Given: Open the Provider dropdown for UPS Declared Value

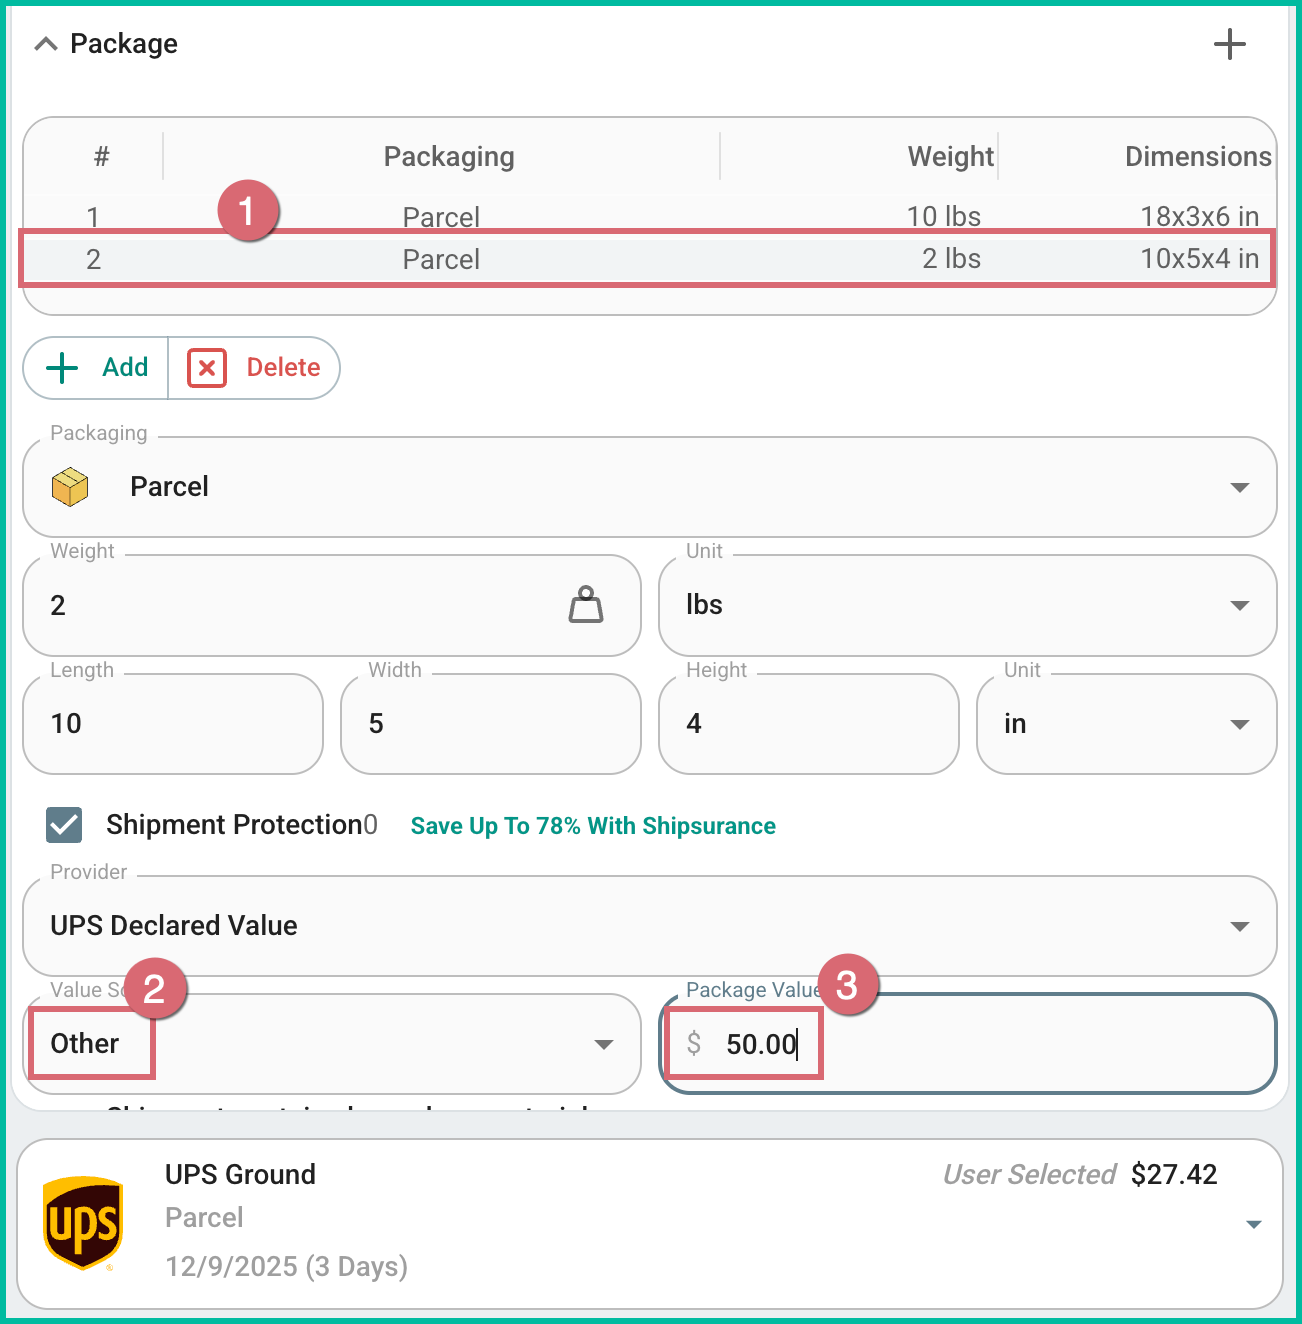Looking at the screenshot, I should pos(1240,926).
